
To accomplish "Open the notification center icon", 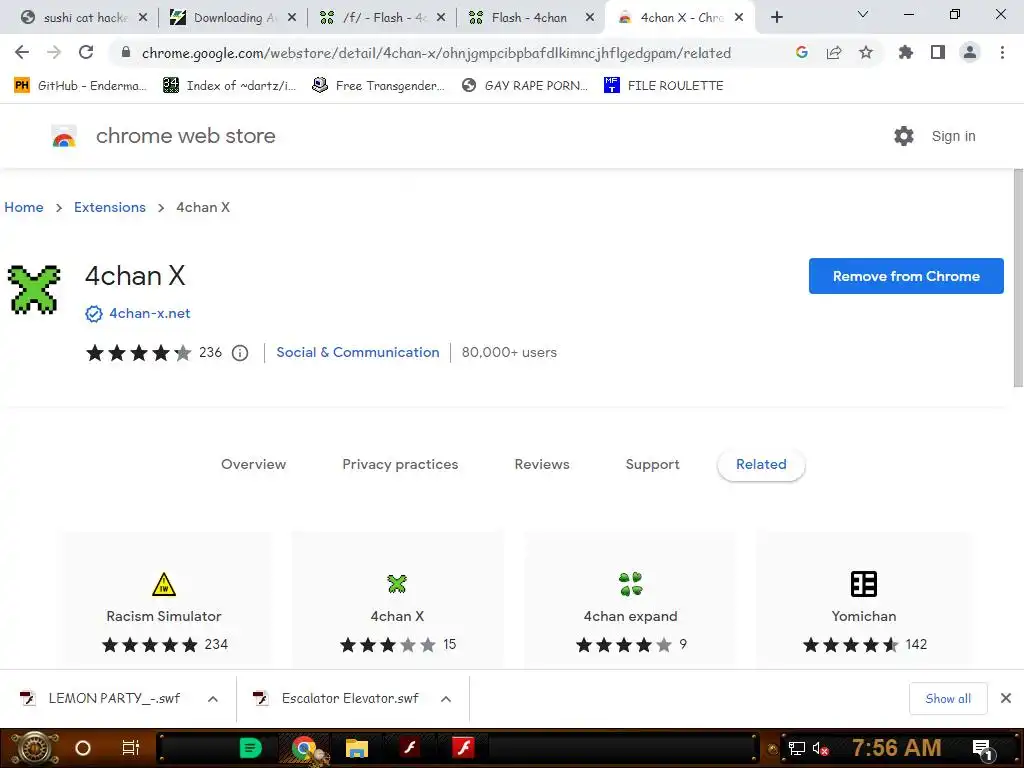I will point(982,749).
